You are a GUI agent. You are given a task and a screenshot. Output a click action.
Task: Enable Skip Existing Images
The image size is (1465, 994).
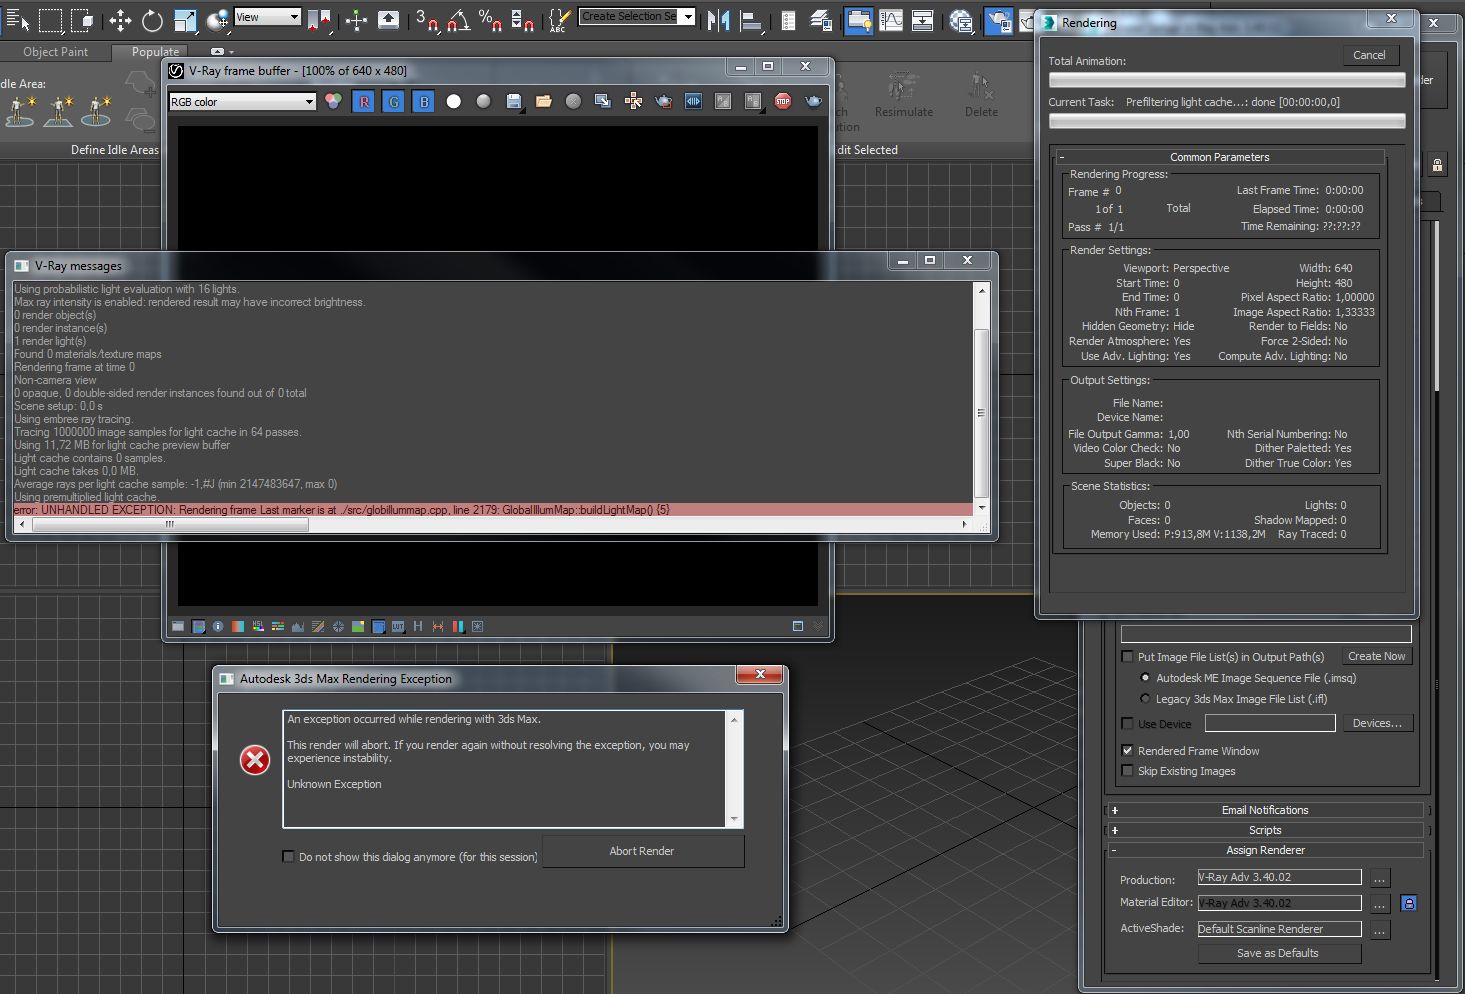coord(1128,771)
